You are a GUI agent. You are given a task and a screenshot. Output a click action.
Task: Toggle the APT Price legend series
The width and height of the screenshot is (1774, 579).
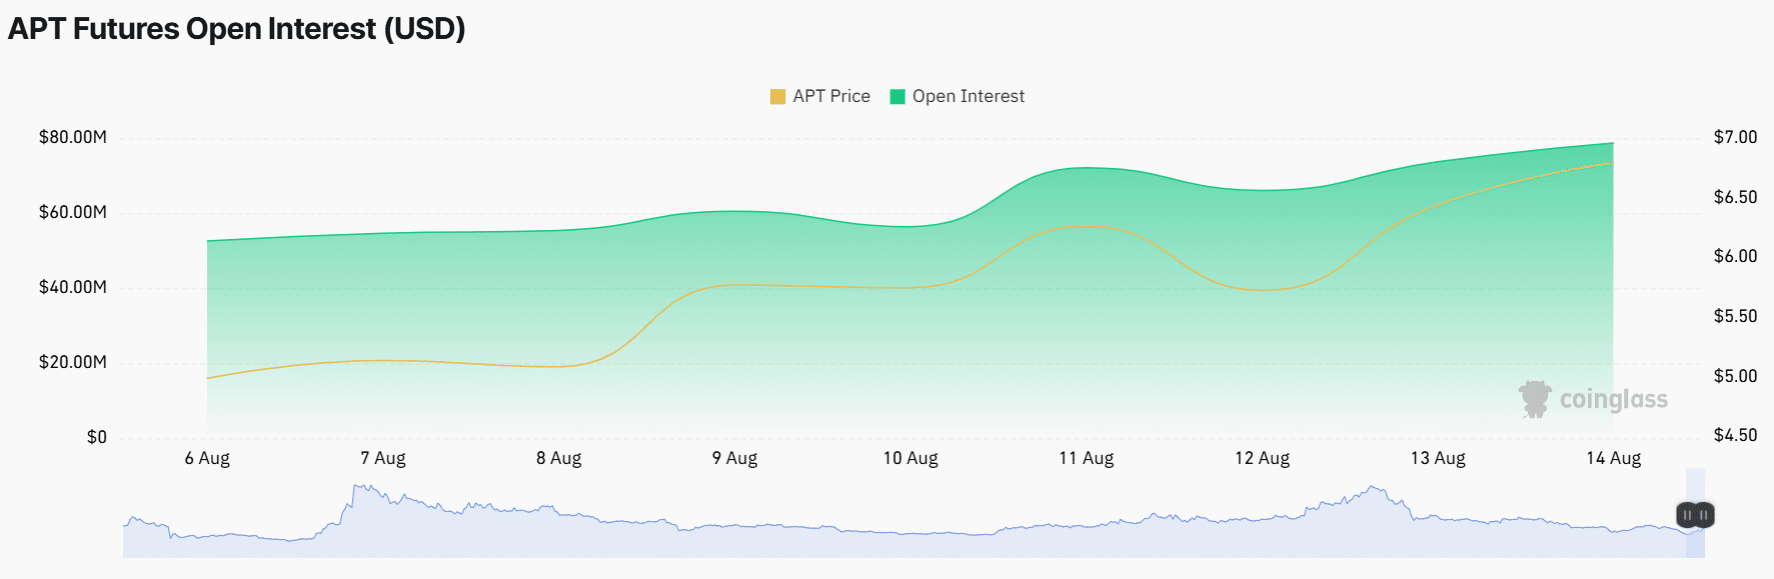click(x=820, y=96)
